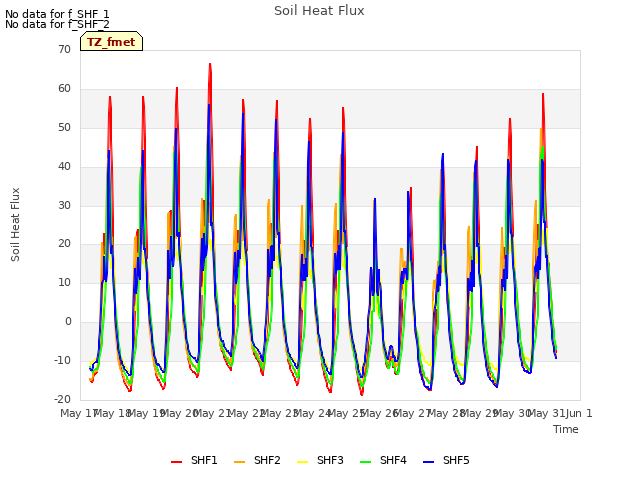Screen dimensions: 640x480
Task: Click the 'No data for f_SHF_2' message
Action: [x=57, y=24]
